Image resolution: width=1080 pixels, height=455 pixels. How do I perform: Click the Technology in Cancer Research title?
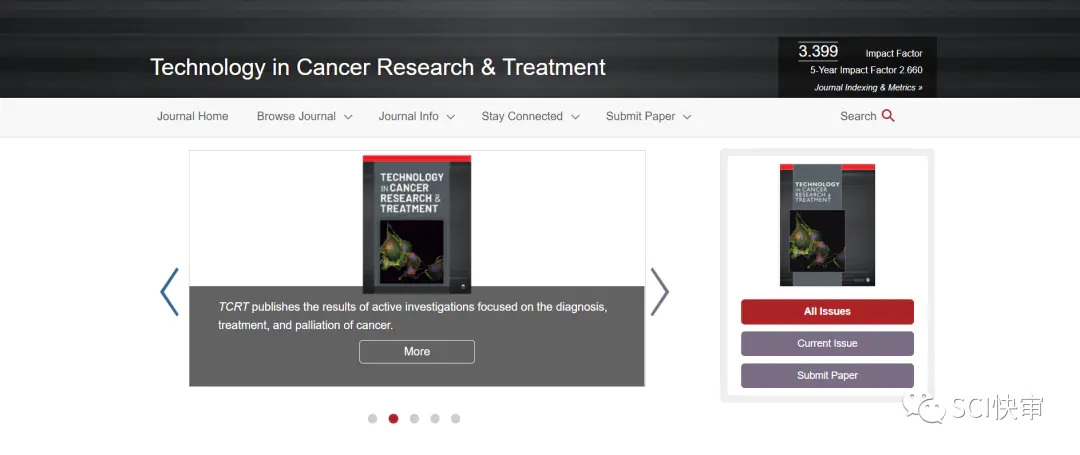coord(378,67)
